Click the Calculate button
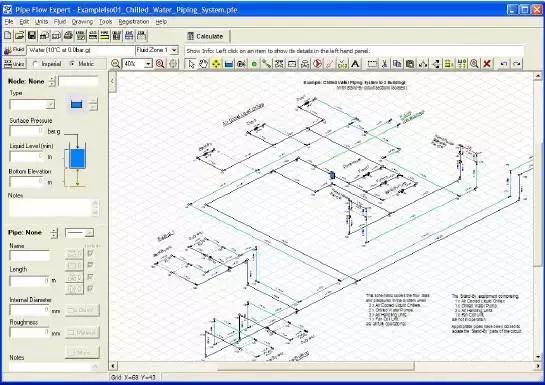Image resolution: width=545 pixels, height=385 pixels. point(205,36)
